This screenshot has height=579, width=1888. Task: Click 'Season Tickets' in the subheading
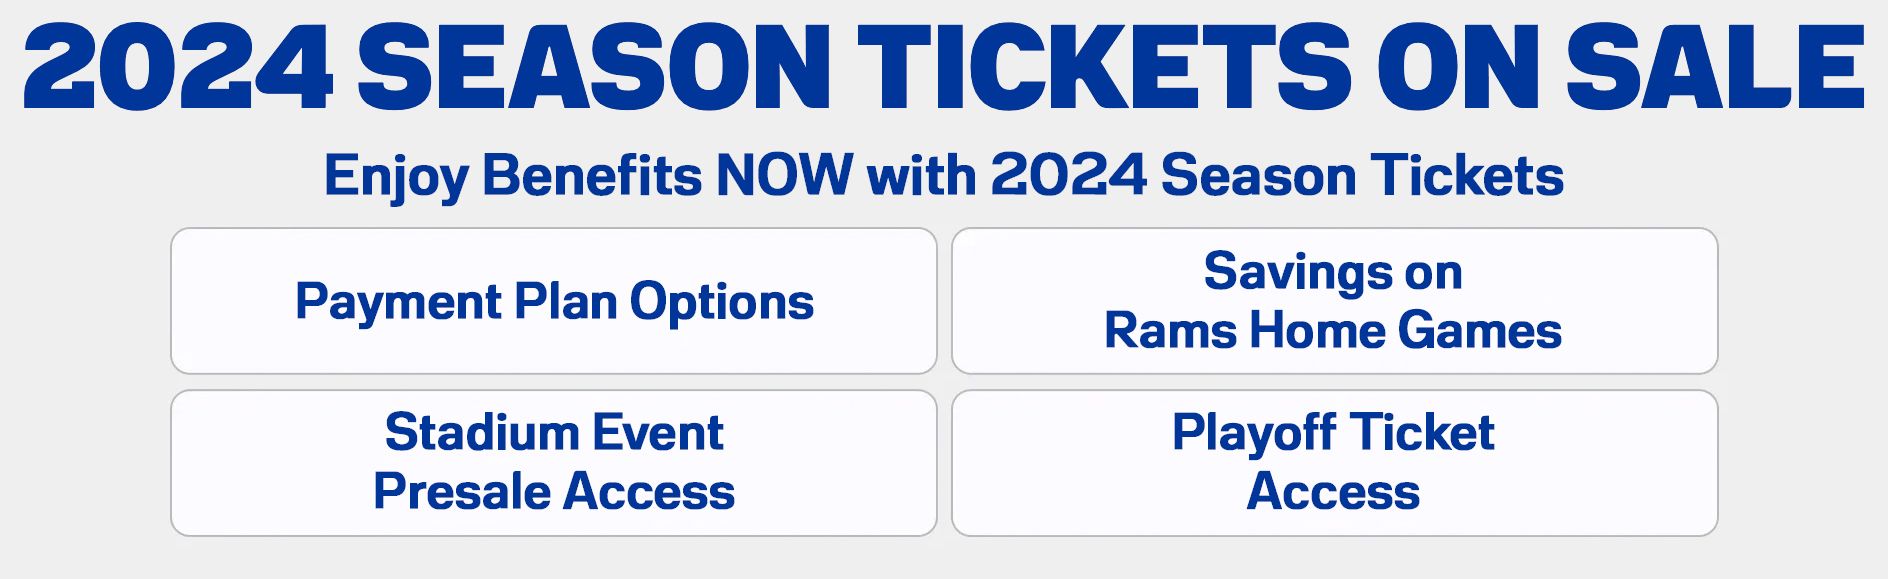point(1362,175)
